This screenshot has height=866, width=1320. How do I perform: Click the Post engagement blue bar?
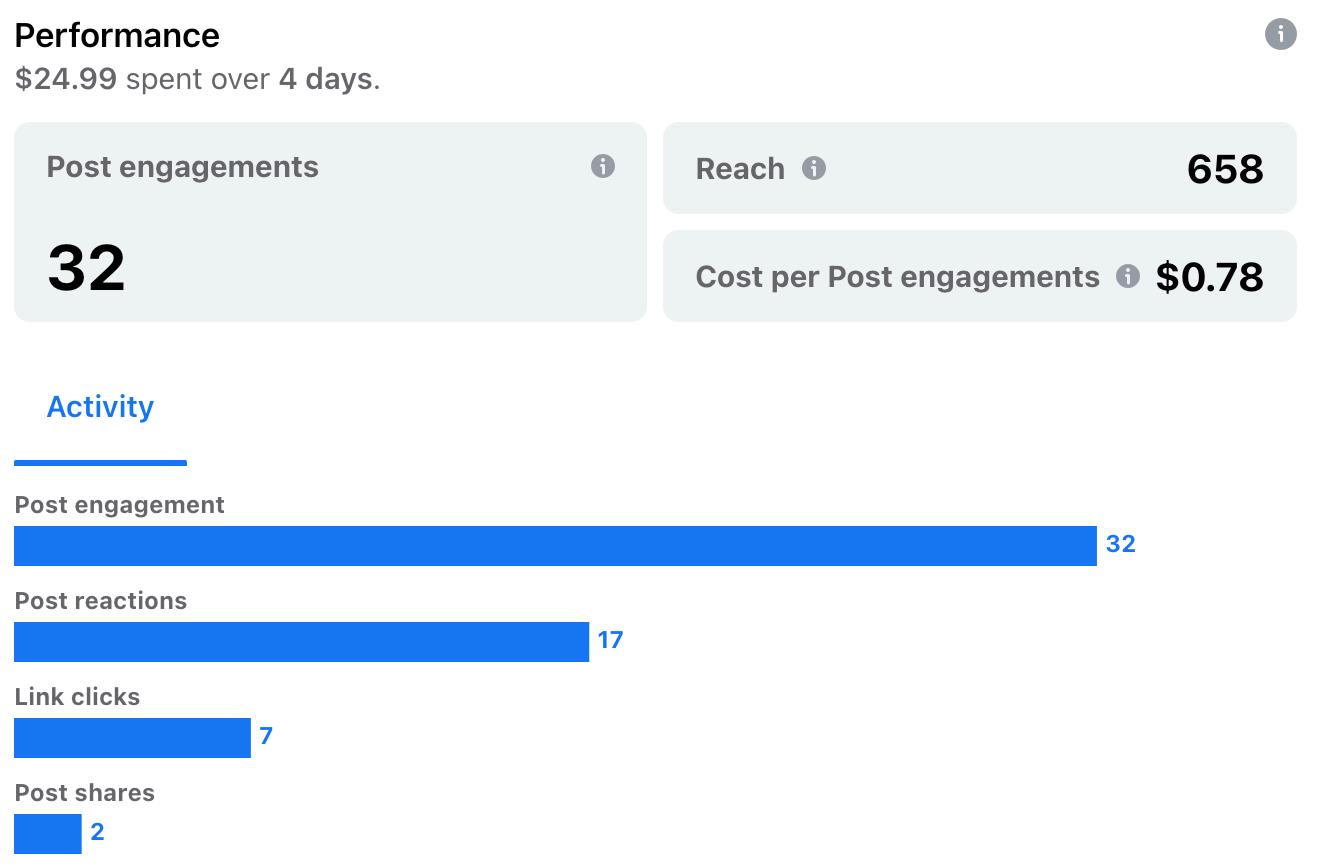point(555,546)
